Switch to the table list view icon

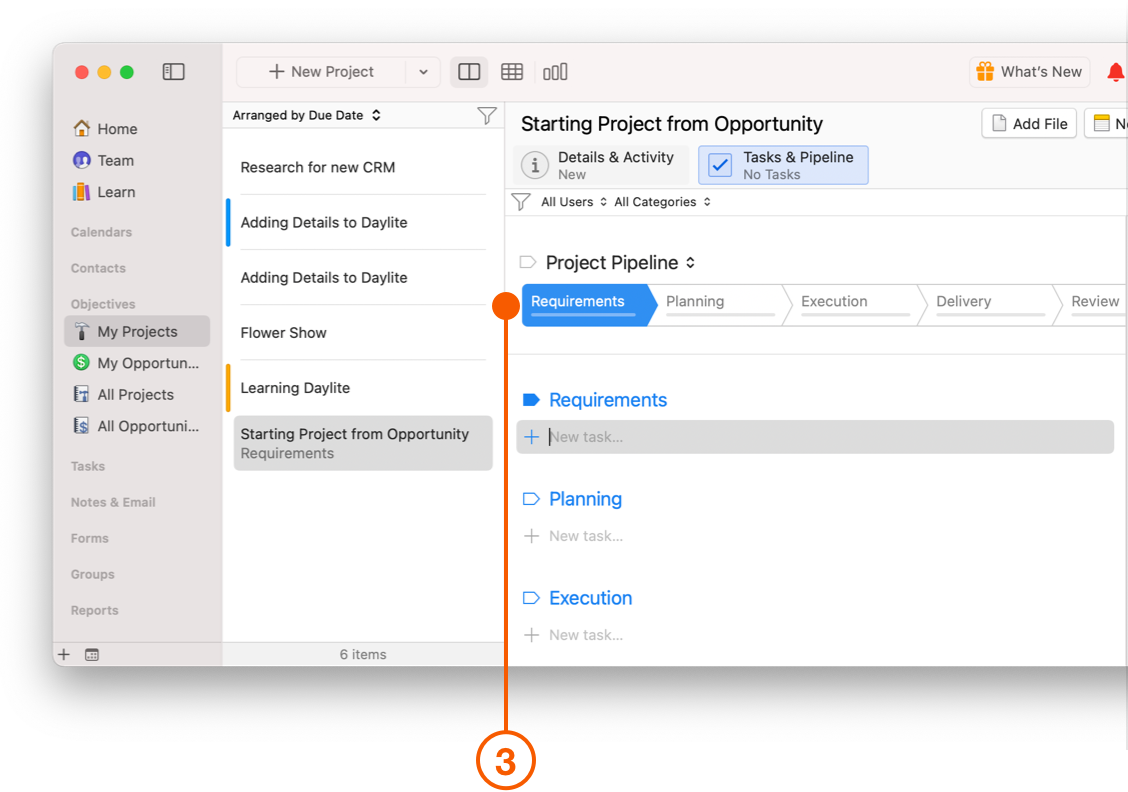(512, 72)
